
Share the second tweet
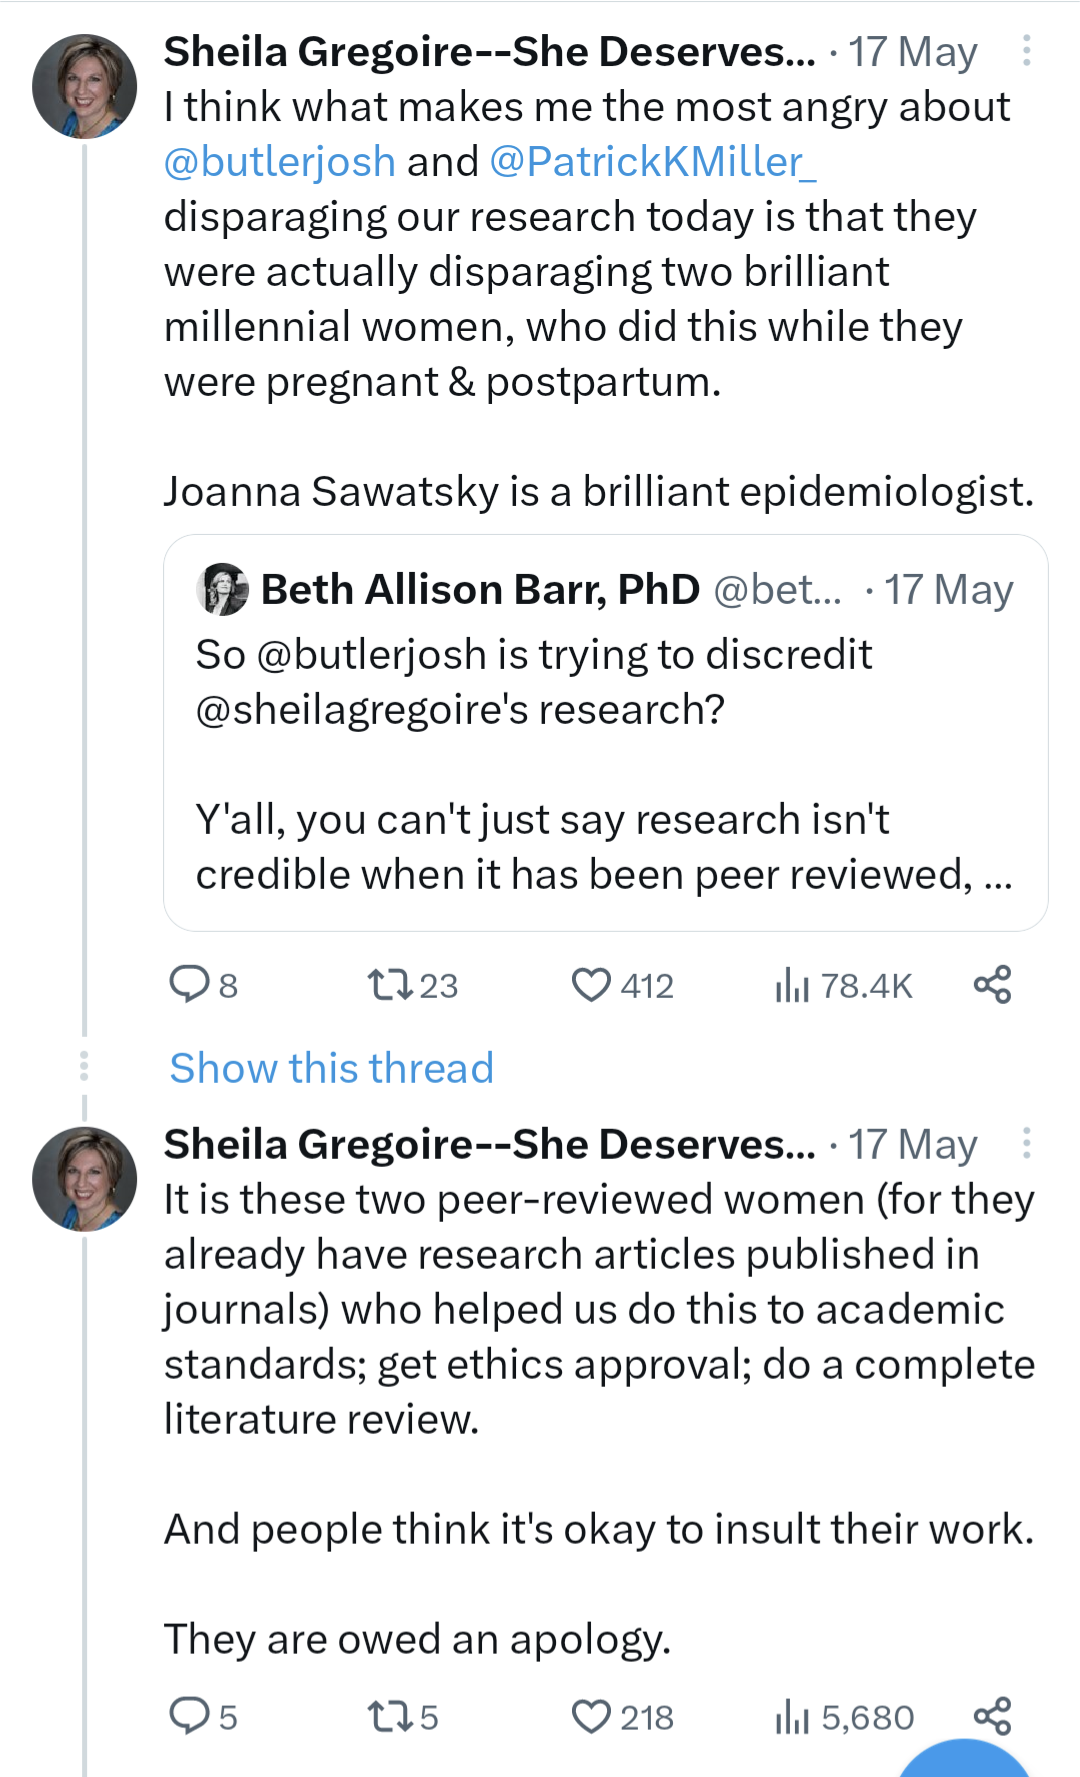pyautogui.click(x=992, y=1716)
